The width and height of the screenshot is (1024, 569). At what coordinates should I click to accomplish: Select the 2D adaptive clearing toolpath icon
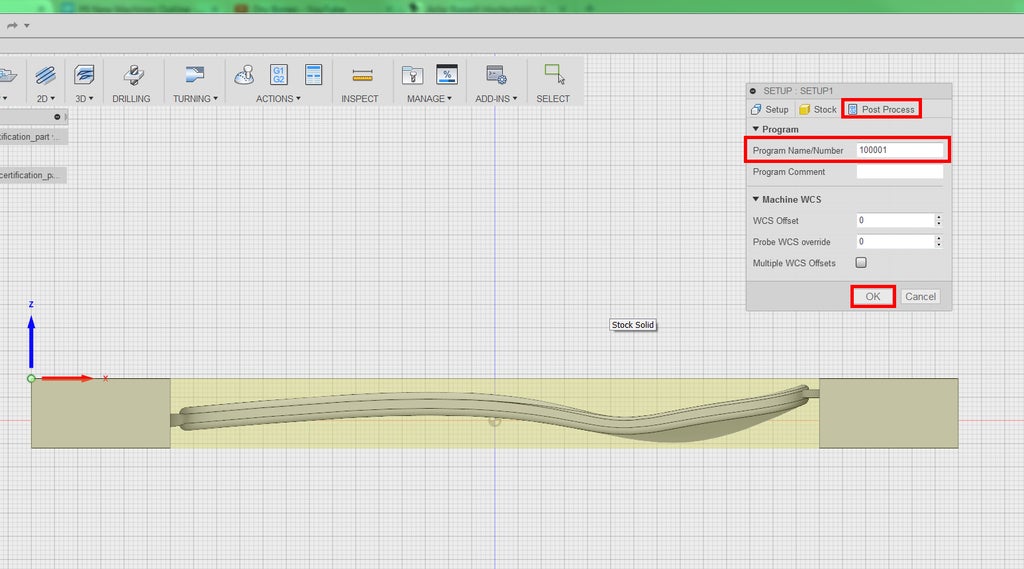point(45,75)
